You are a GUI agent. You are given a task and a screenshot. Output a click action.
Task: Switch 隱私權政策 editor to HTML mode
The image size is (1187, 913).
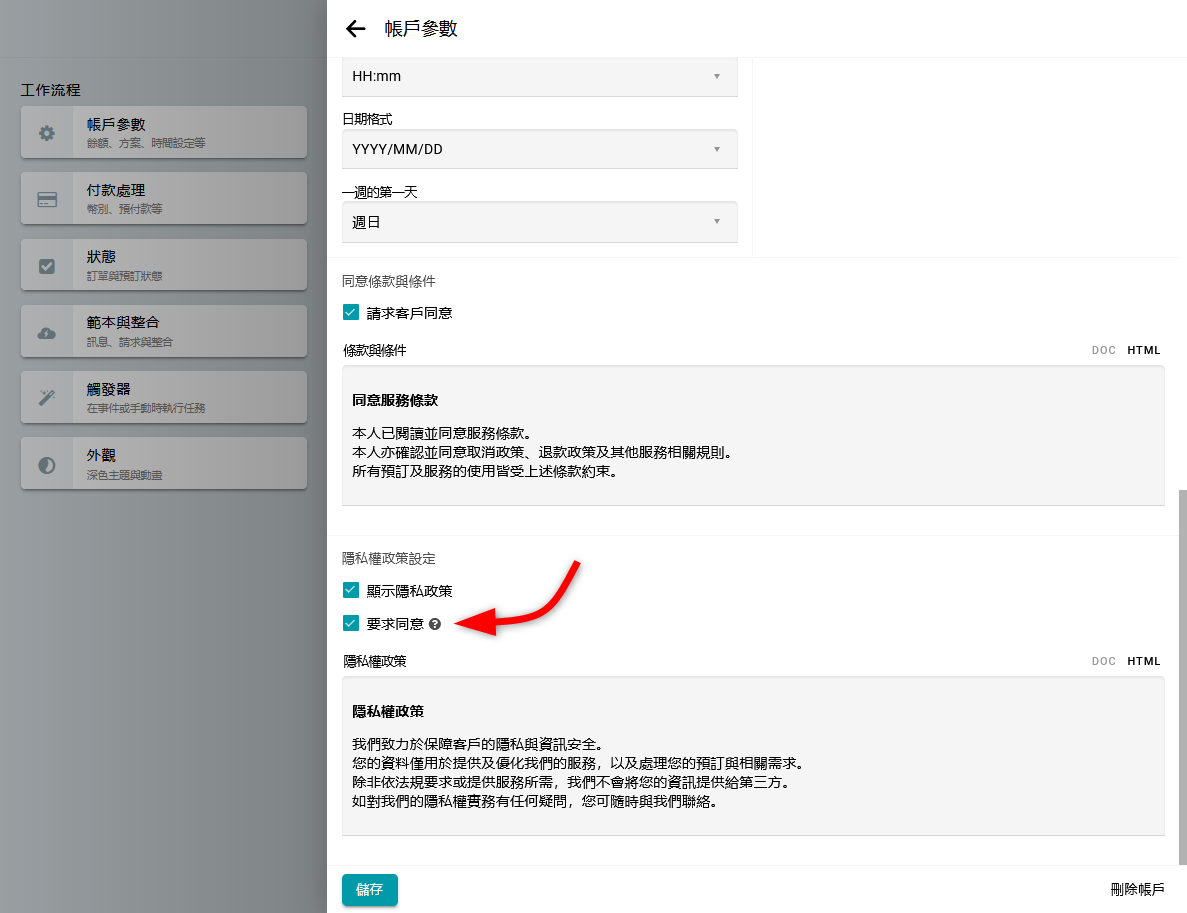click(1144, 661)
